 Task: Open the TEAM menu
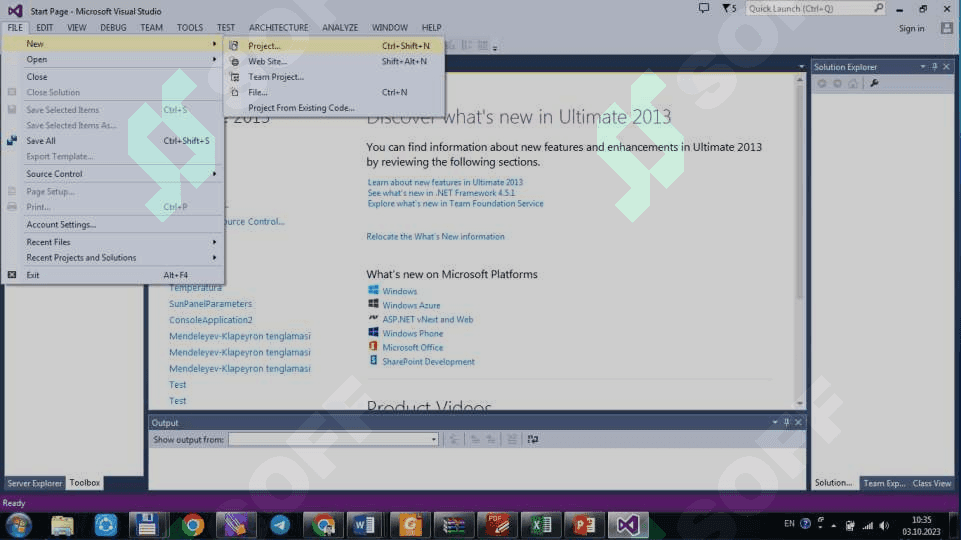pyautogui.click(x=151, y=28)
